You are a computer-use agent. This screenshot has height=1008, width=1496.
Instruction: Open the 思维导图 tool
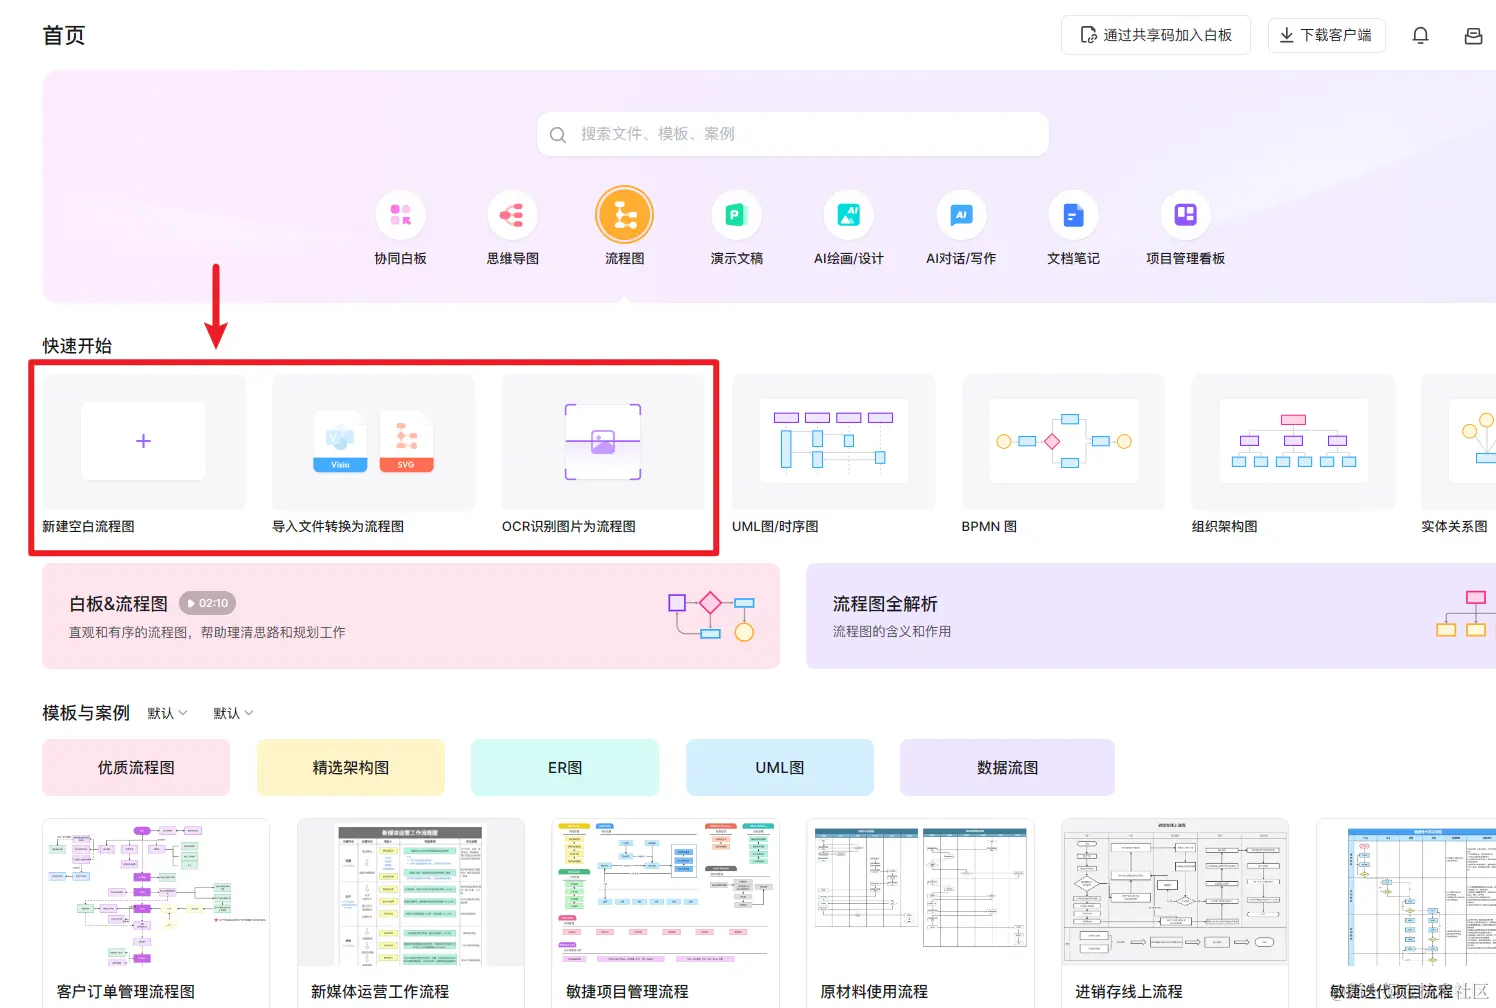pyautogui.click(x=512, y=214)
